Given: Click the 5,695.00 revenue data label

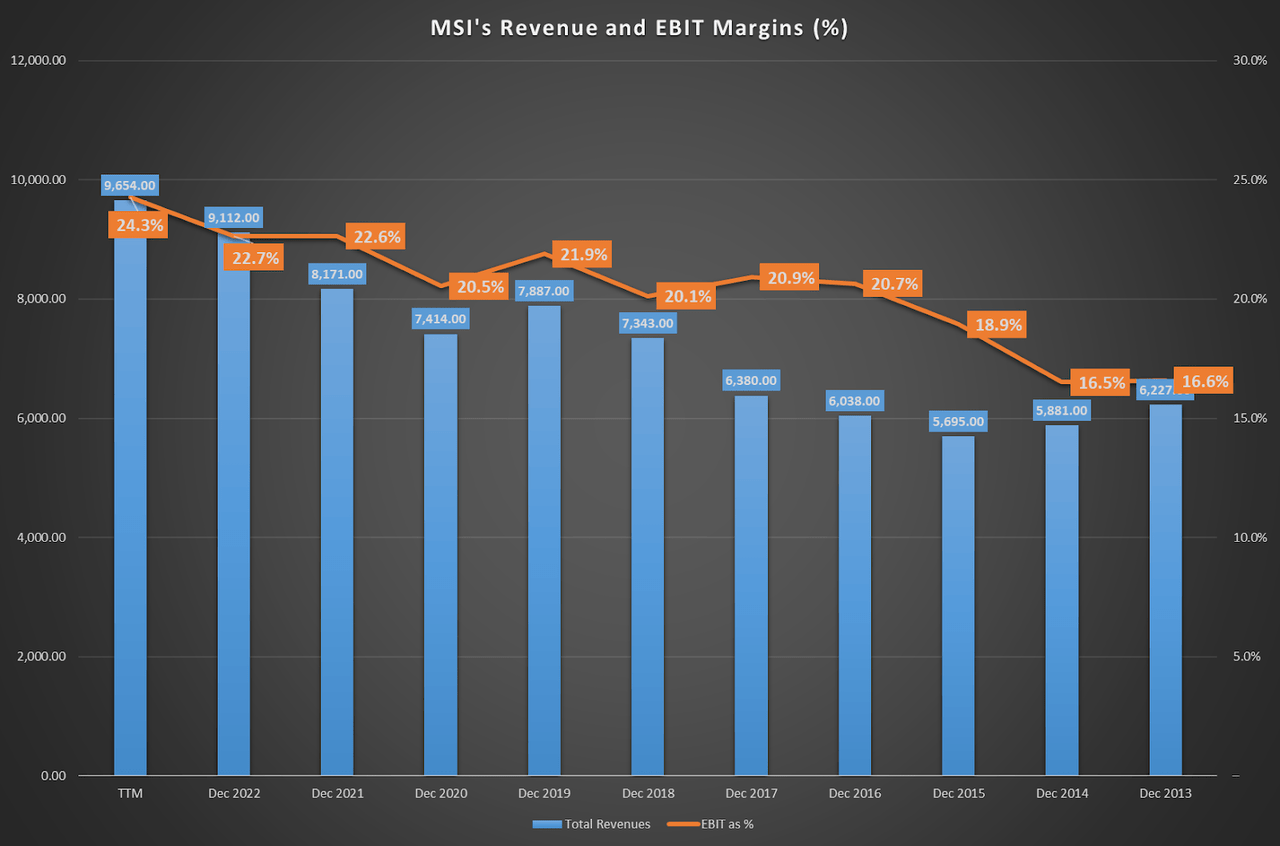Looking at the screenshot, I should pos(957,422).
